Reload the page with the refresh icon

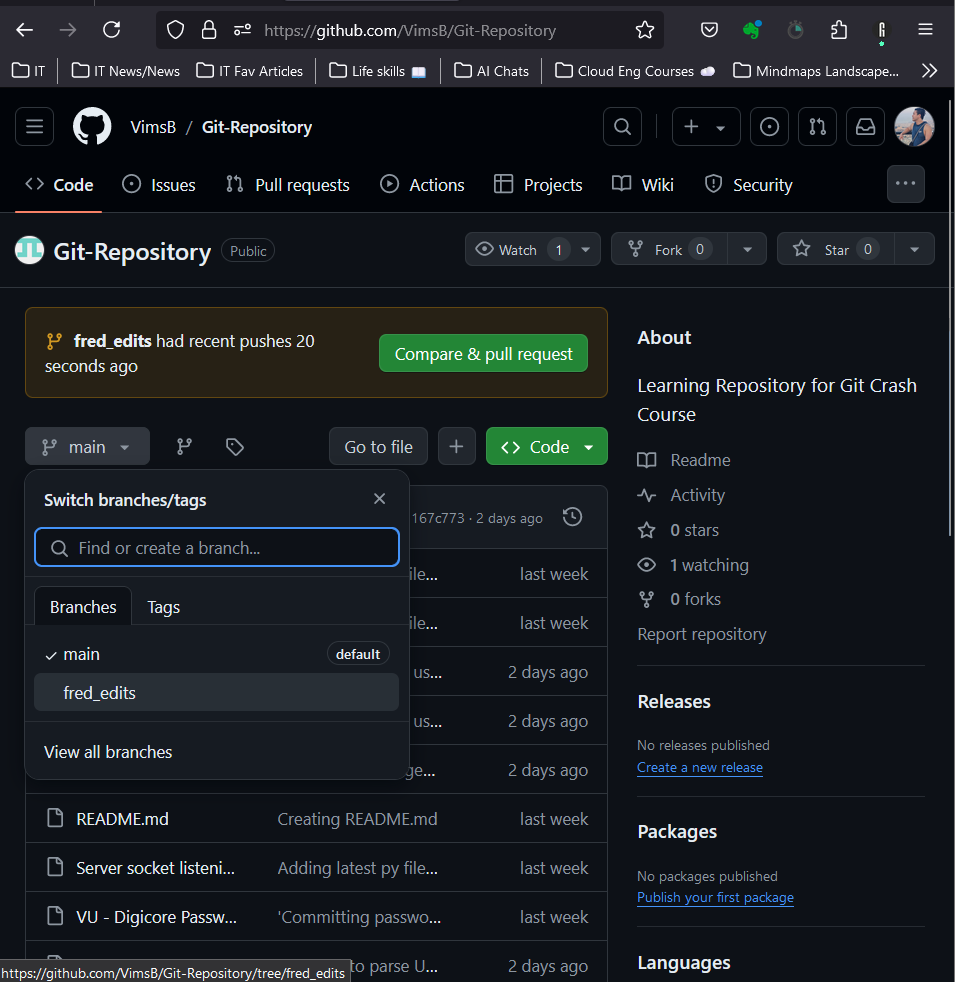point(111,29)
